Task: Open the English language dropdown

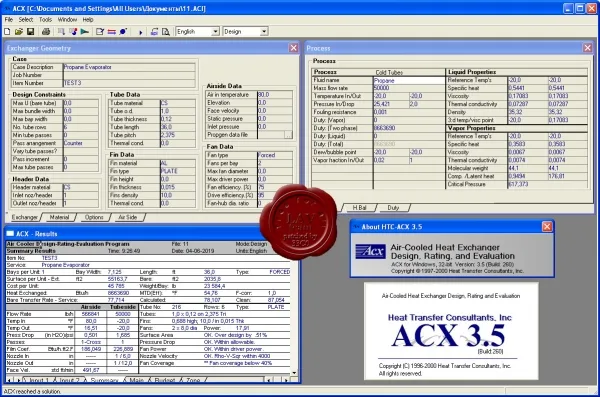Action: (215, 32)
